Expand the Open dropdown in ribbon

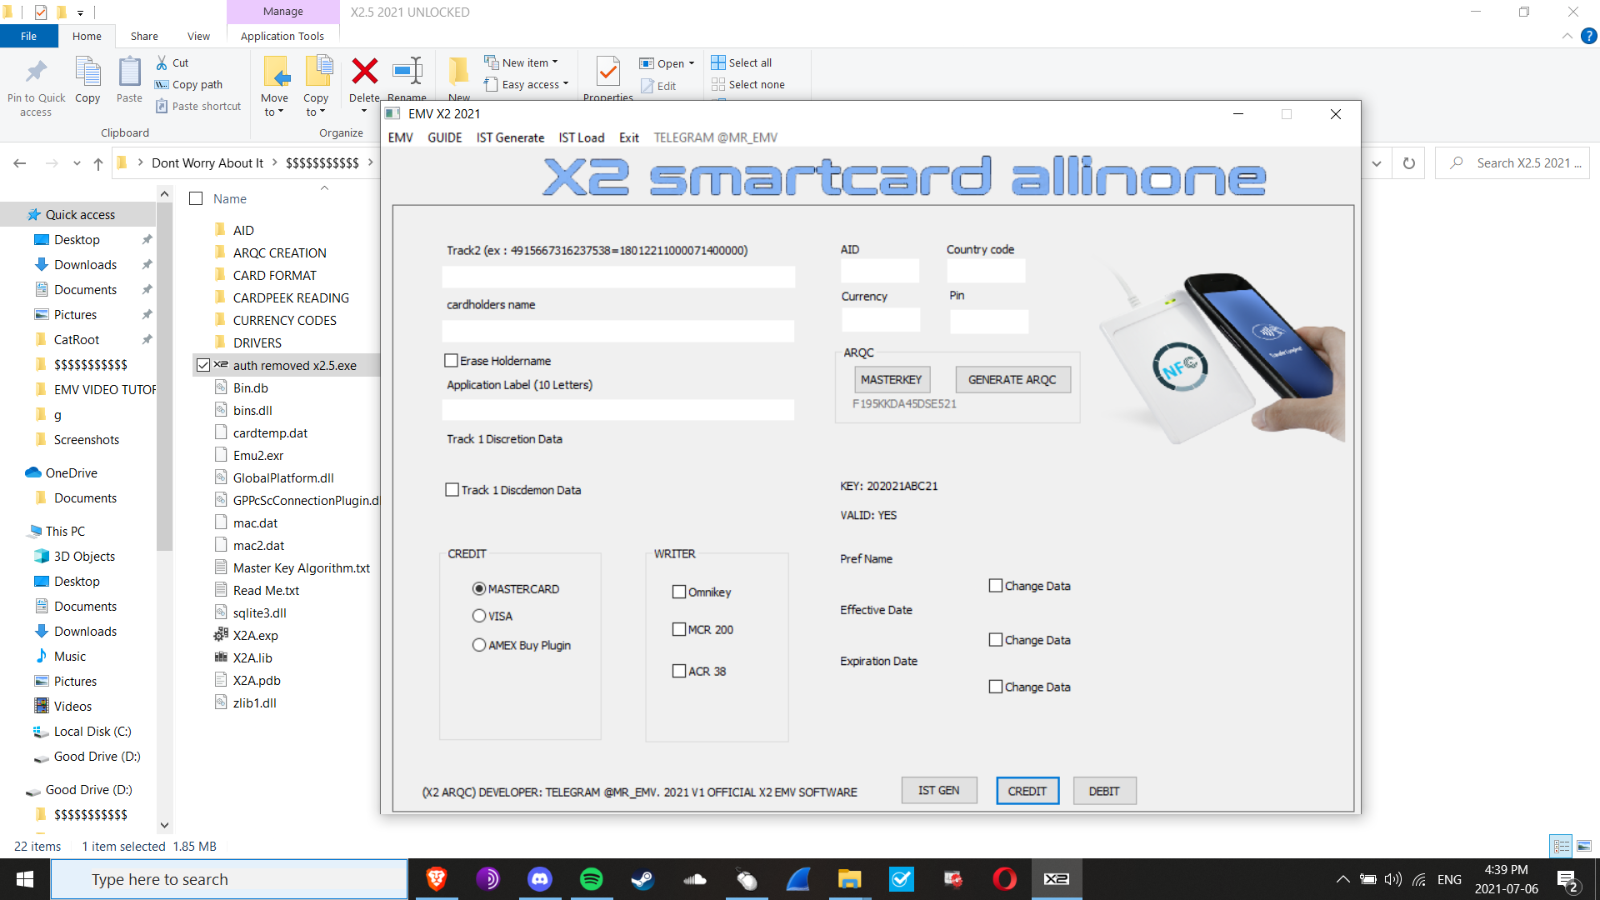pos(691,63)
